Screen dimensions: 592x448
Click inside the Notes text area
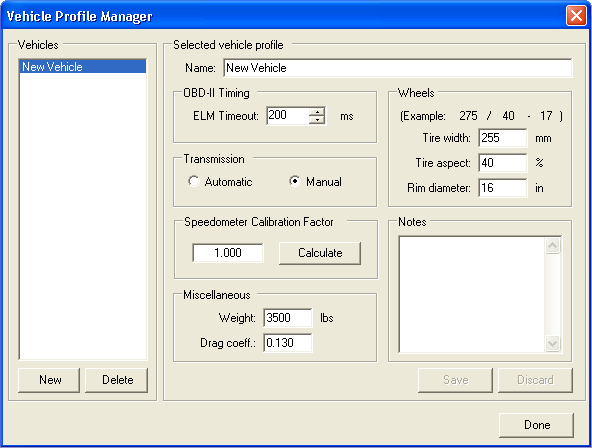point(472,294)
